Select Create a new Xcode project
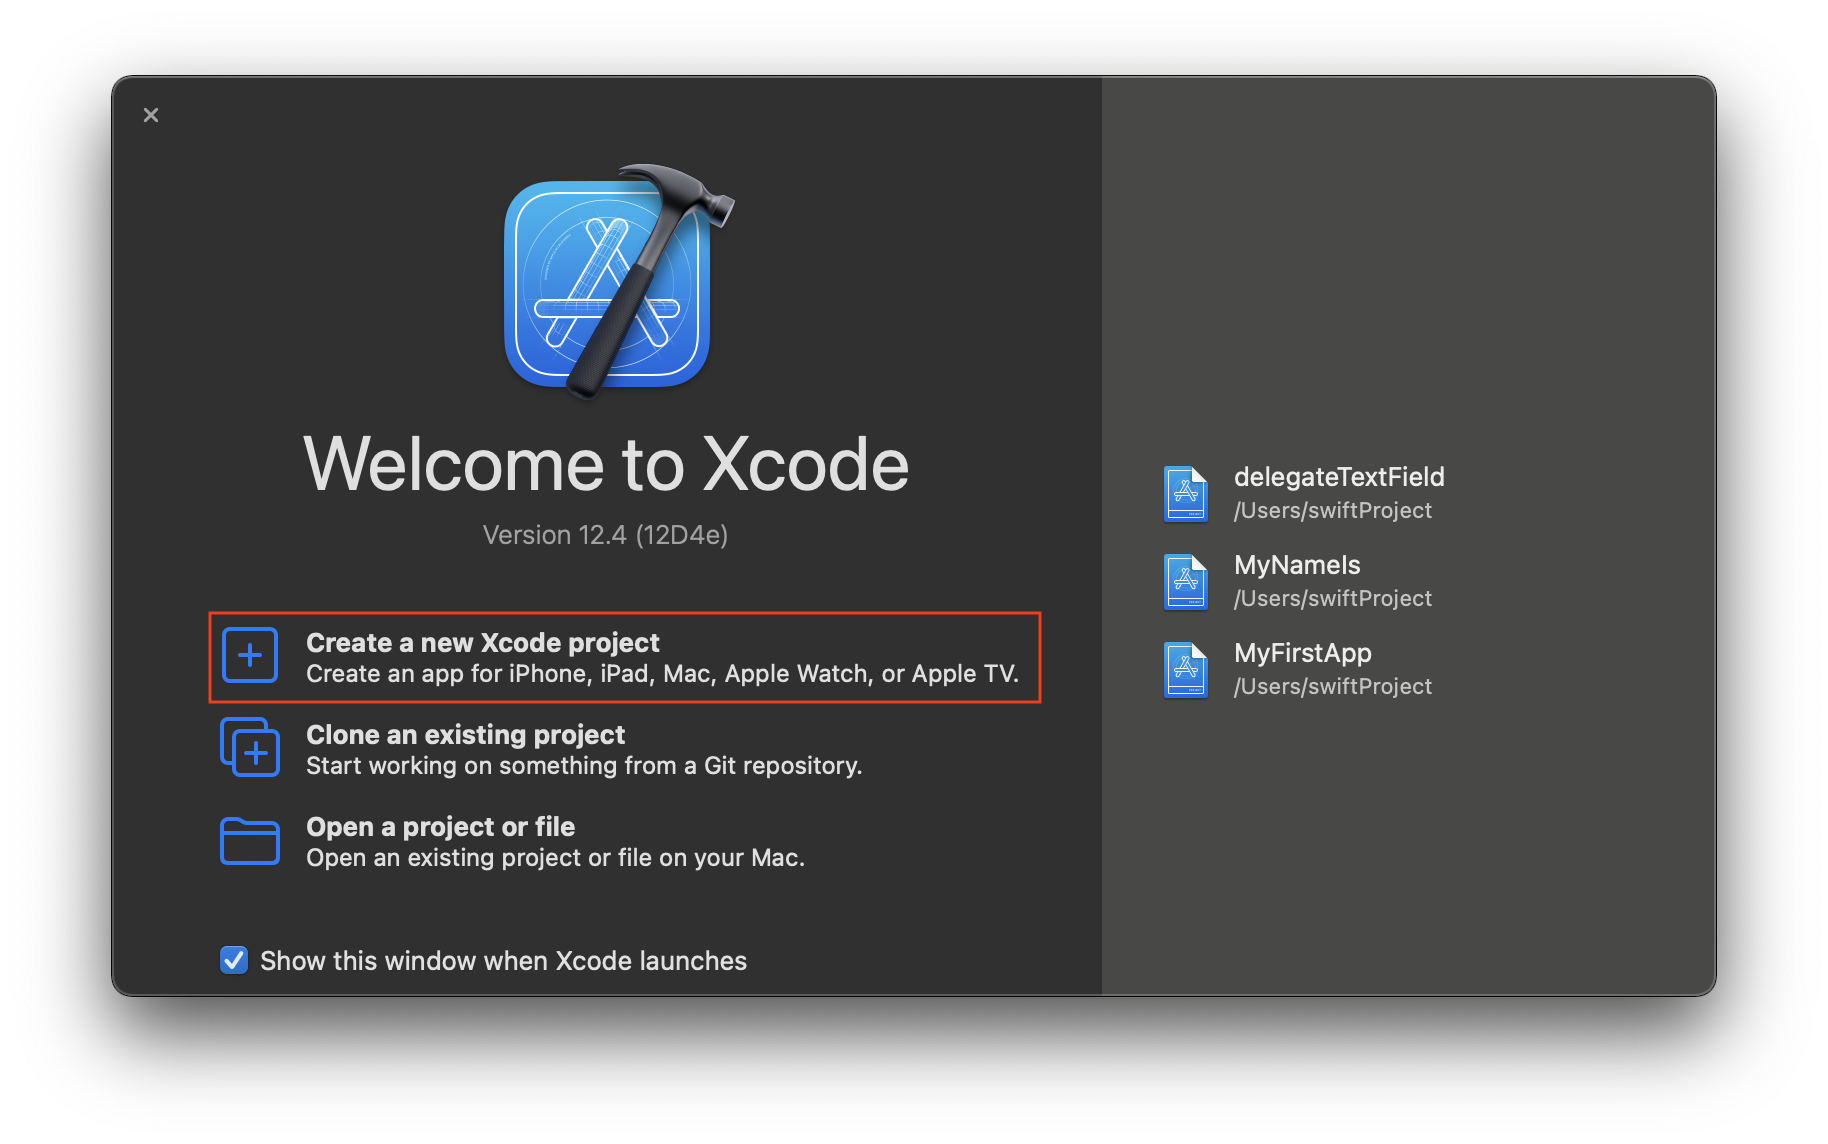This screenshot has width=1828, height=1144. (625, 657)
